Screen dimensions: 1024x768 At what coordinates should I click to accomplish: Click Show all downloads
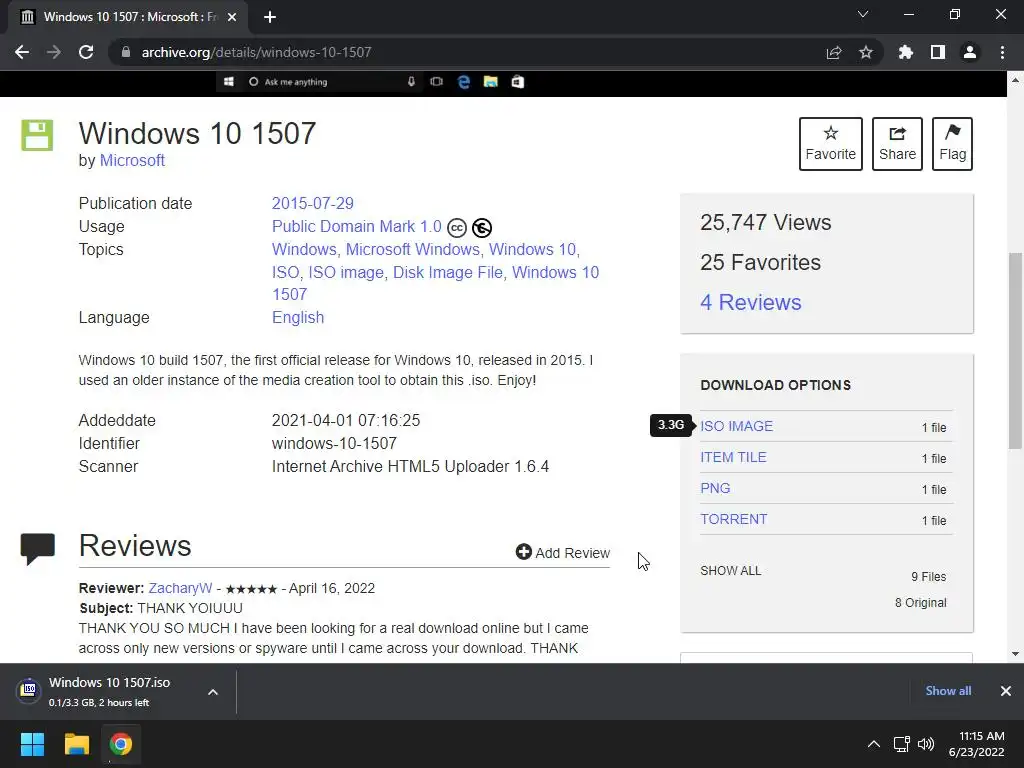948,691
